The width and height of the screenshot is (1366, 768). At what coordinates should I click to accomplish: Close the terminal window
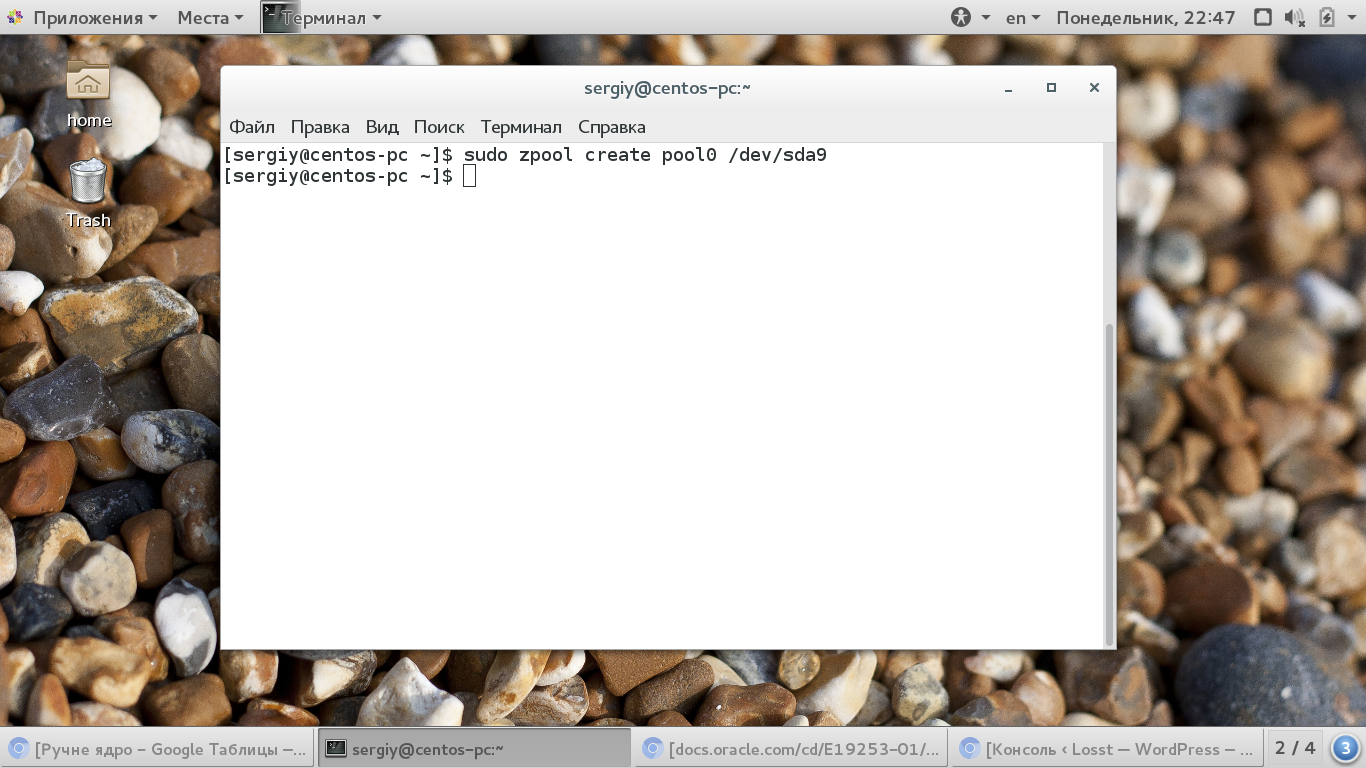click(1094, 88)
